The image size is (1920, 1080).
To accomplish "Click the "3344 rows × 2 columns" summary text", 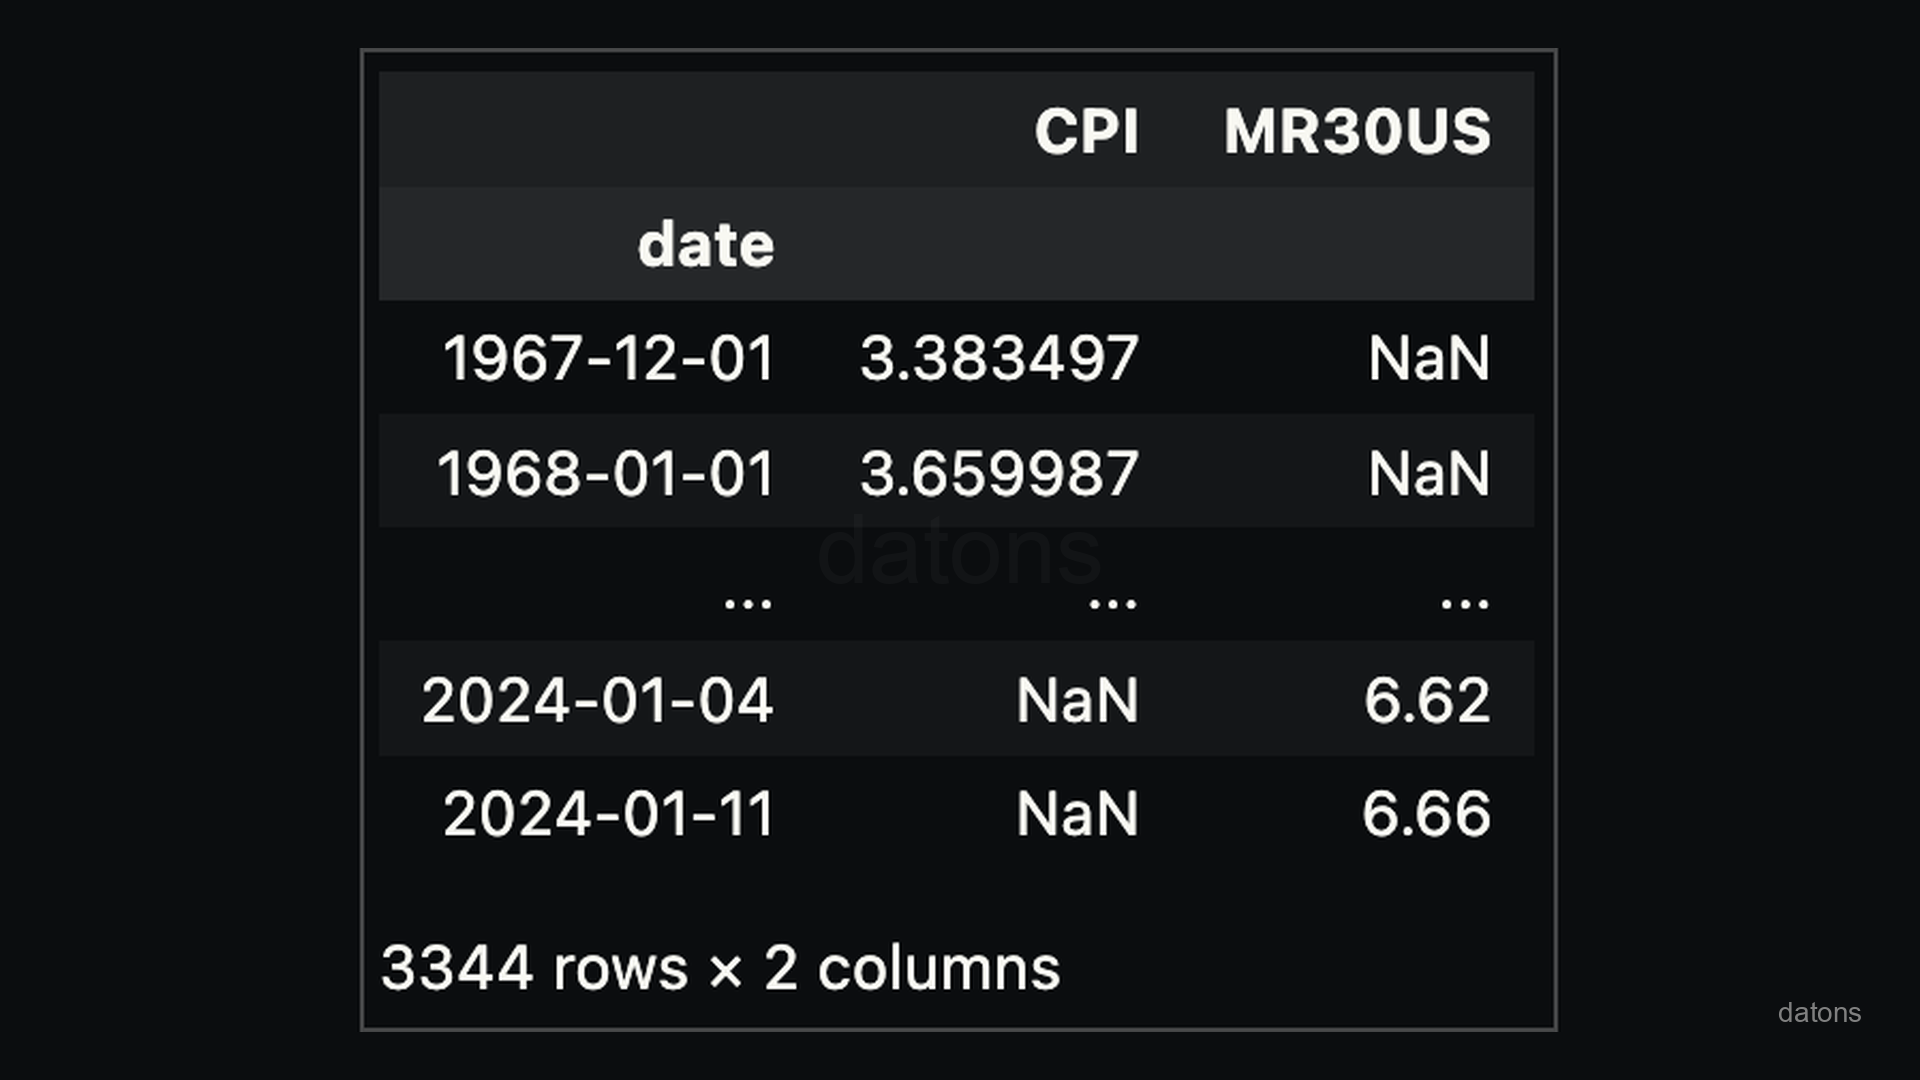I will 720,968.
